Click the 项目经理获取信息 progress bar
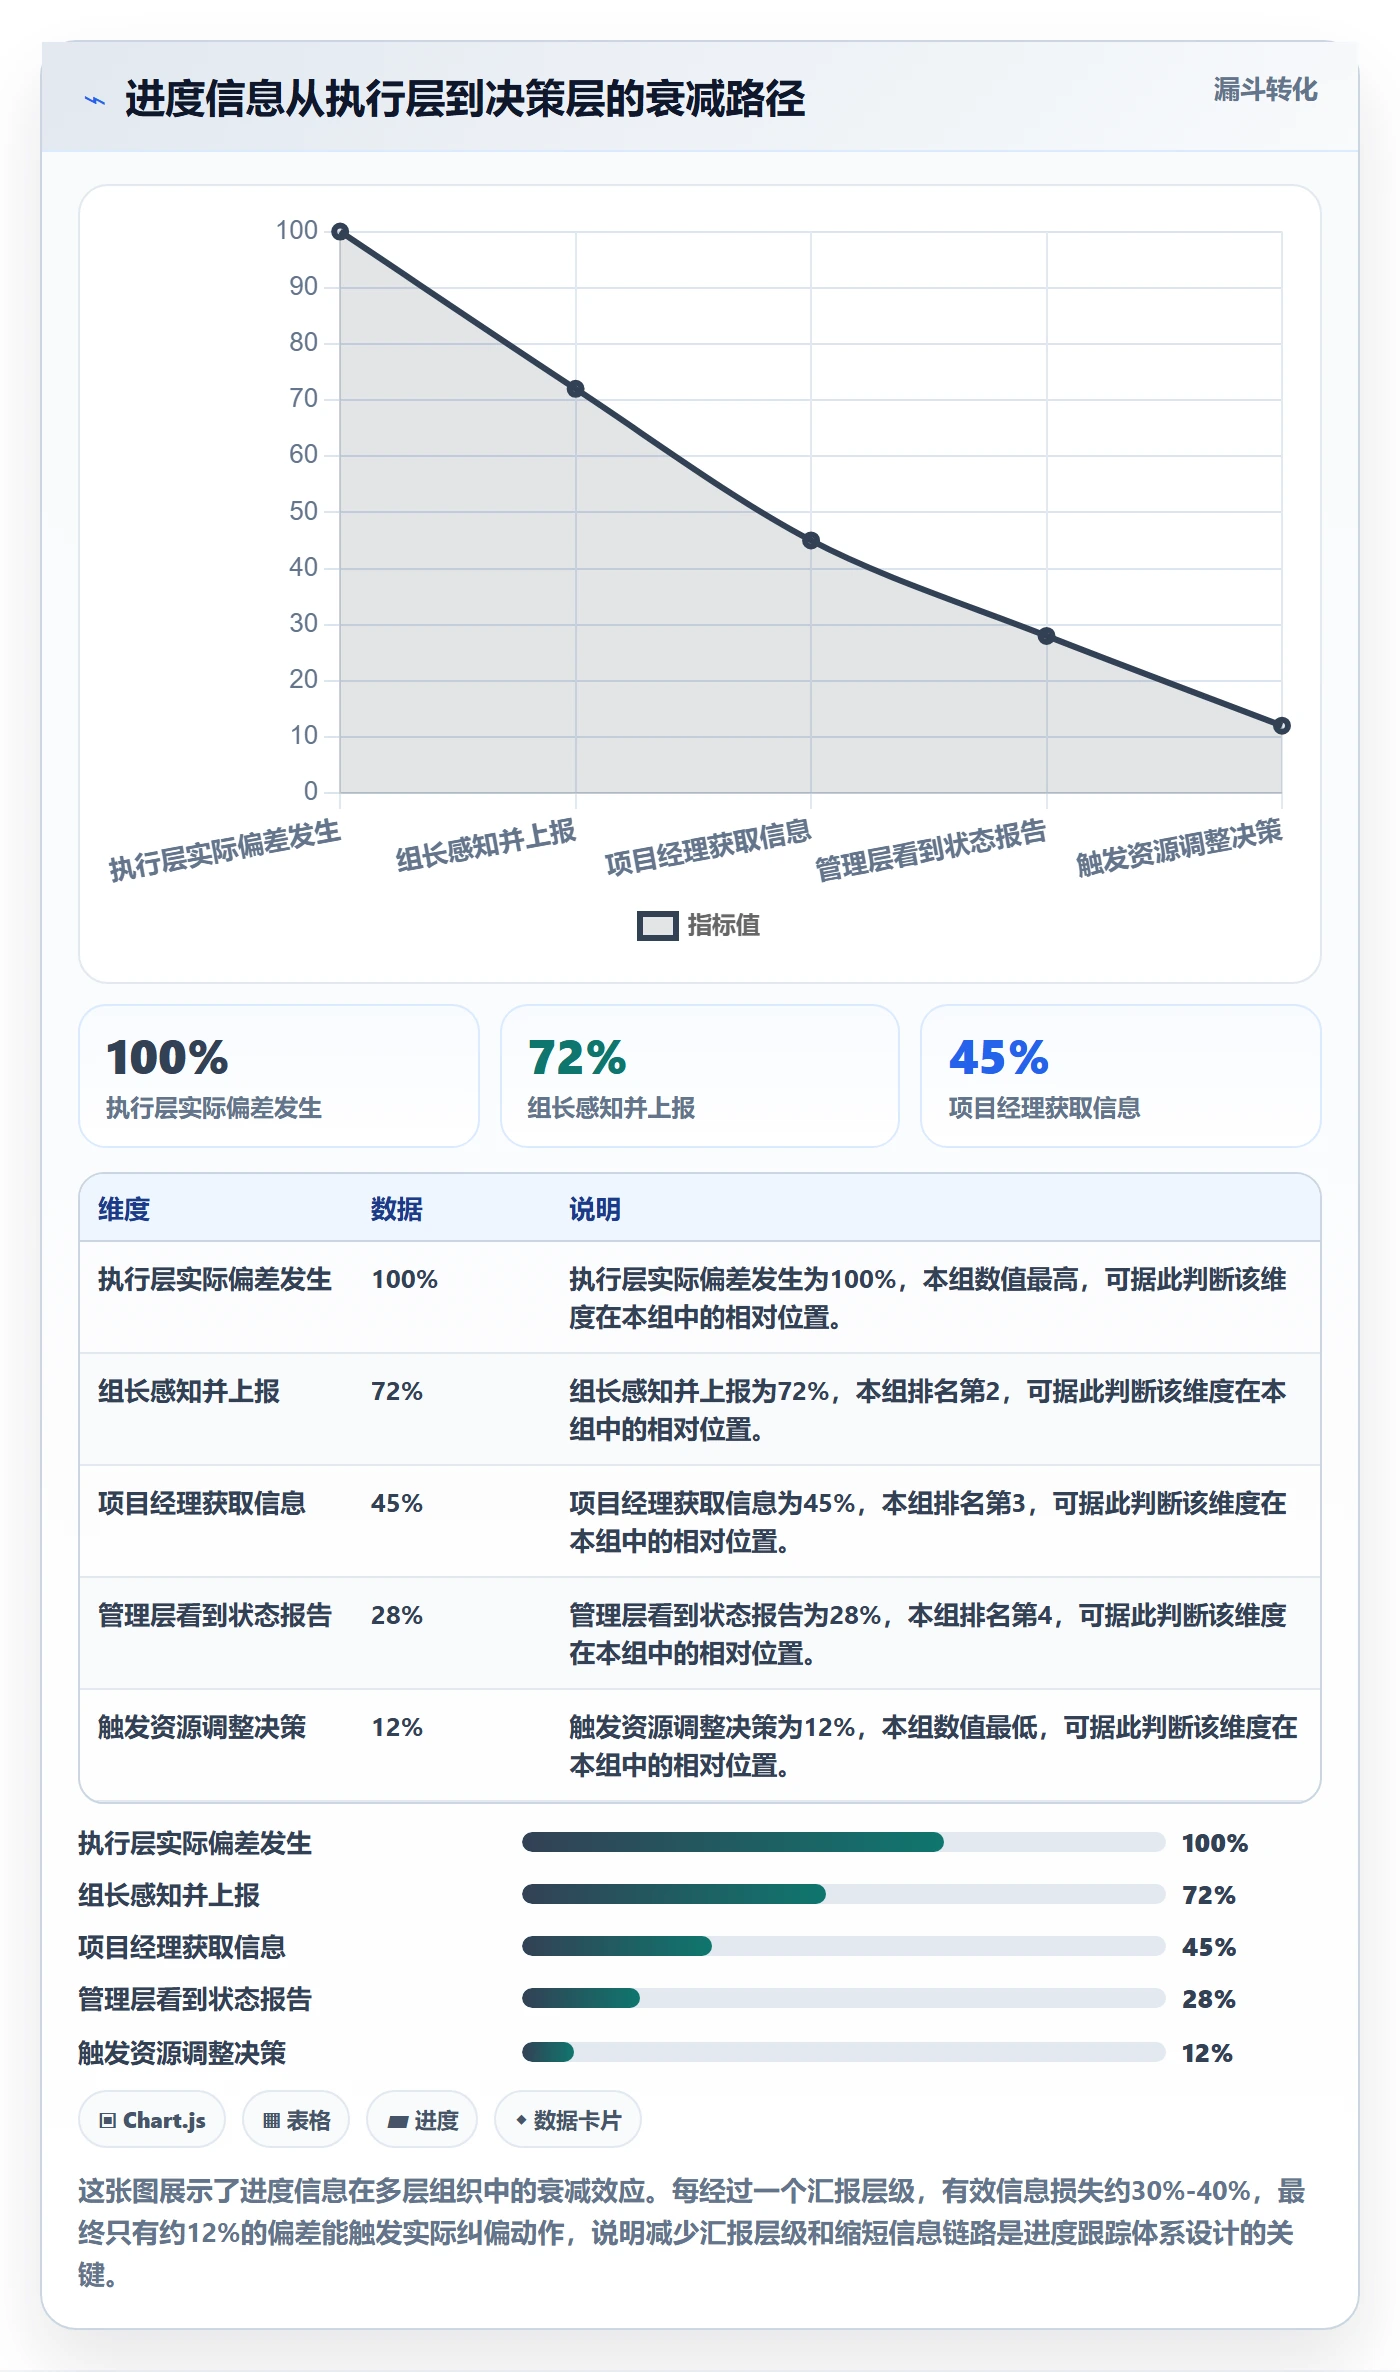The height and width of the screenshot is (2372, 1400). [844, 1946]
